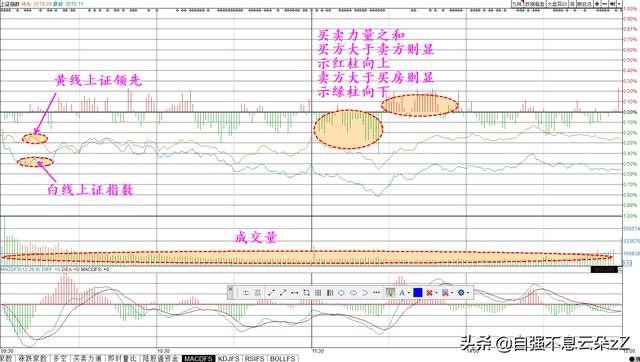Click the narrow single-character button left of the plus icon's neighbor
This screenshot has width=640, height=362.
(572, 4)
